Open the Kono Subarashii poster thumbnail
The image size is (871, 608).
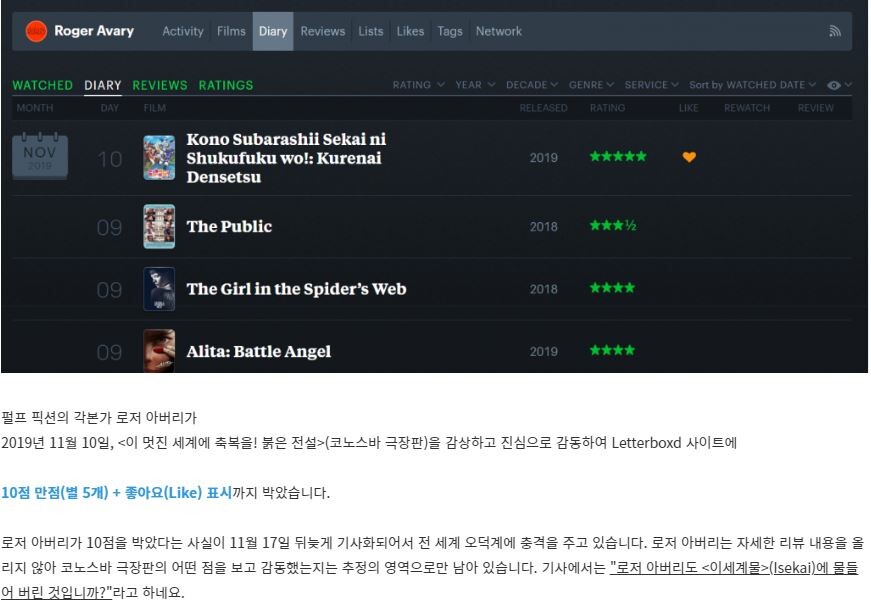159,158
